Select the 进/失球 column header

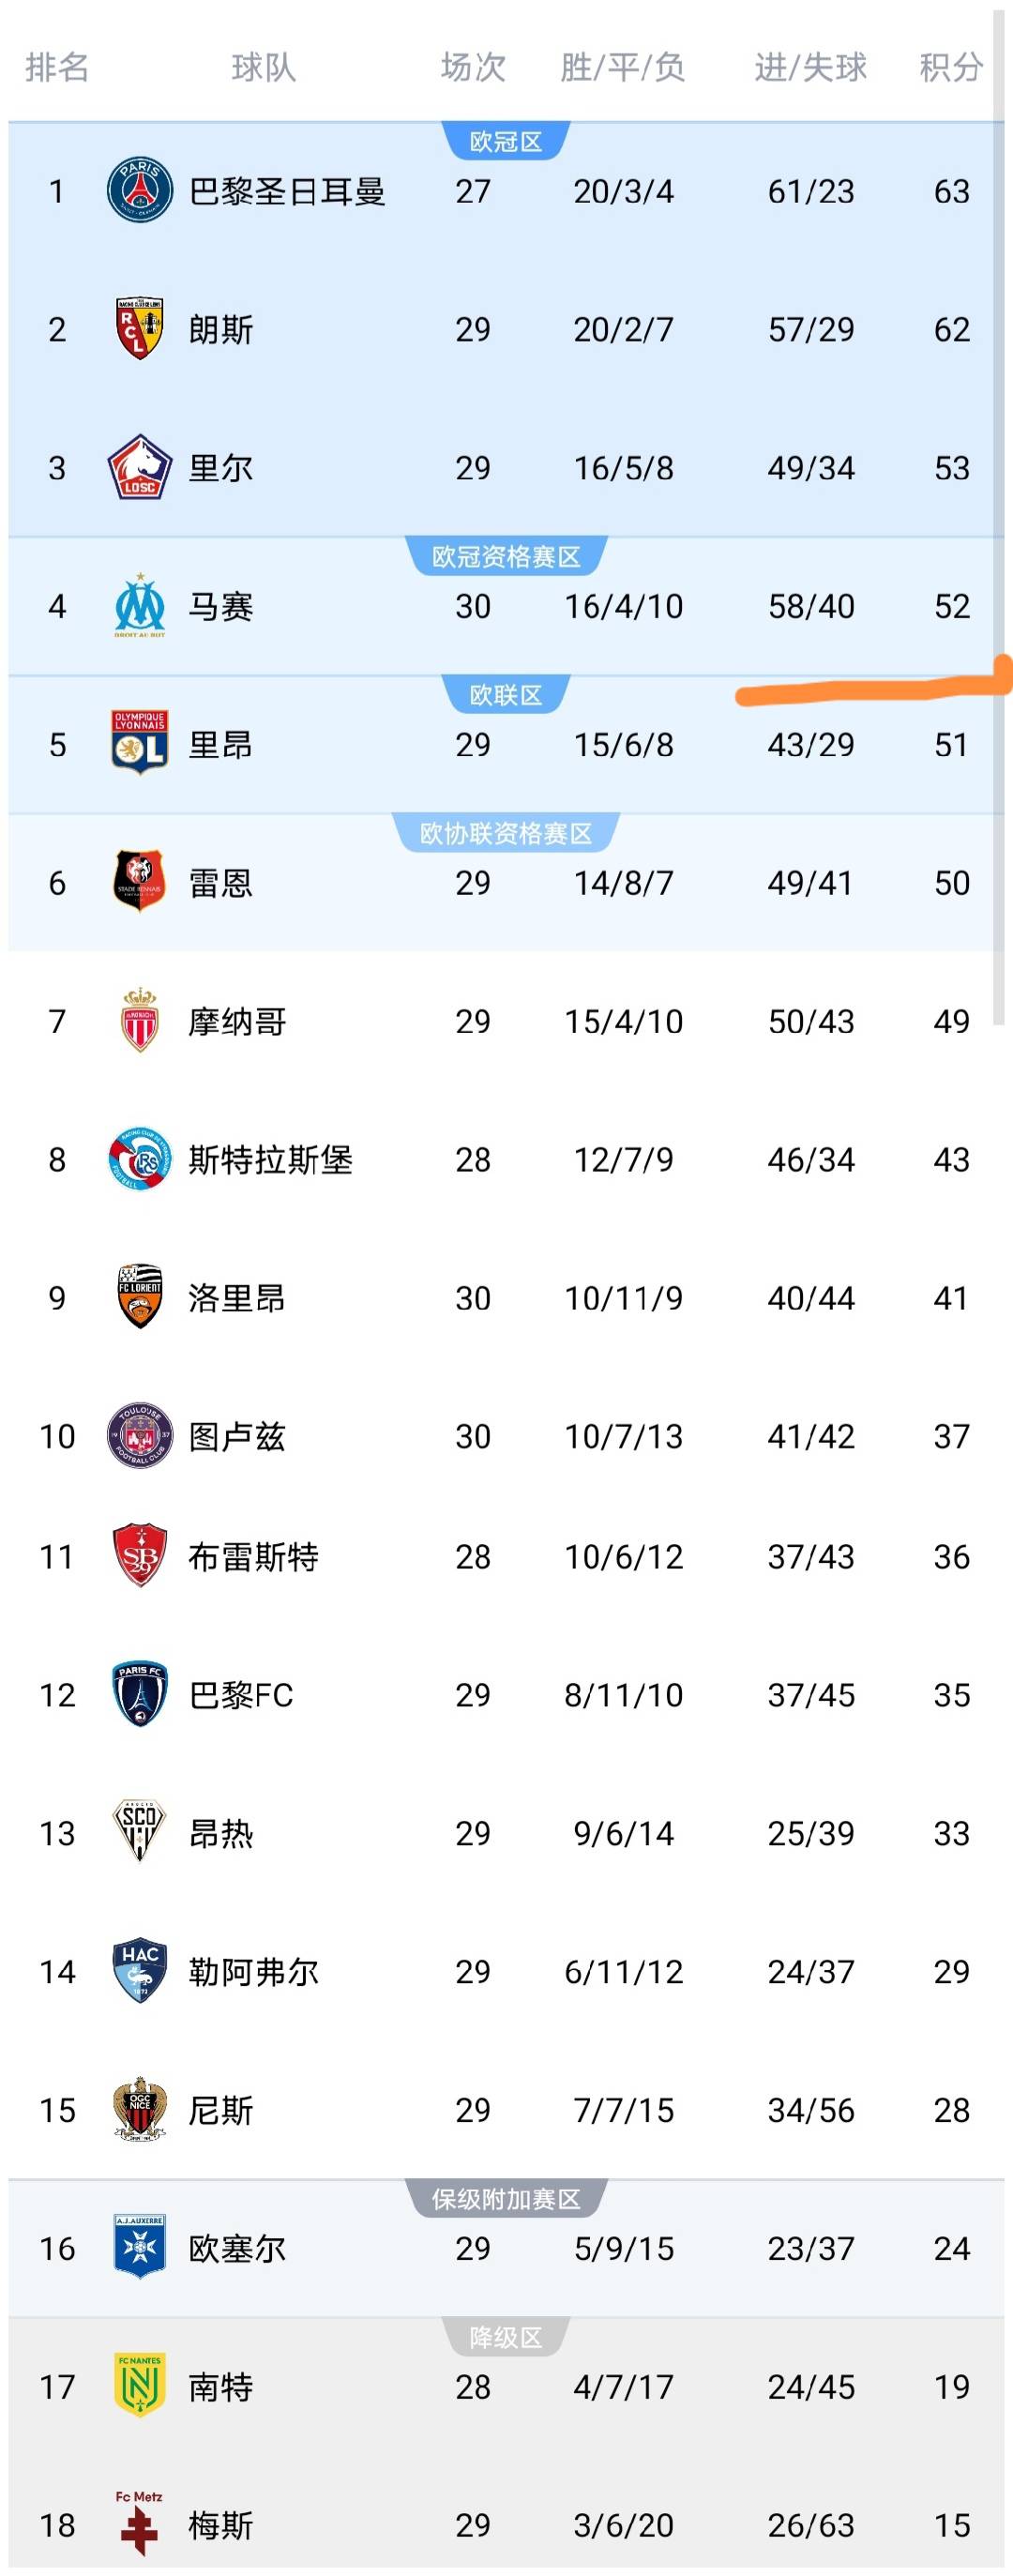[x=810, y=68]
